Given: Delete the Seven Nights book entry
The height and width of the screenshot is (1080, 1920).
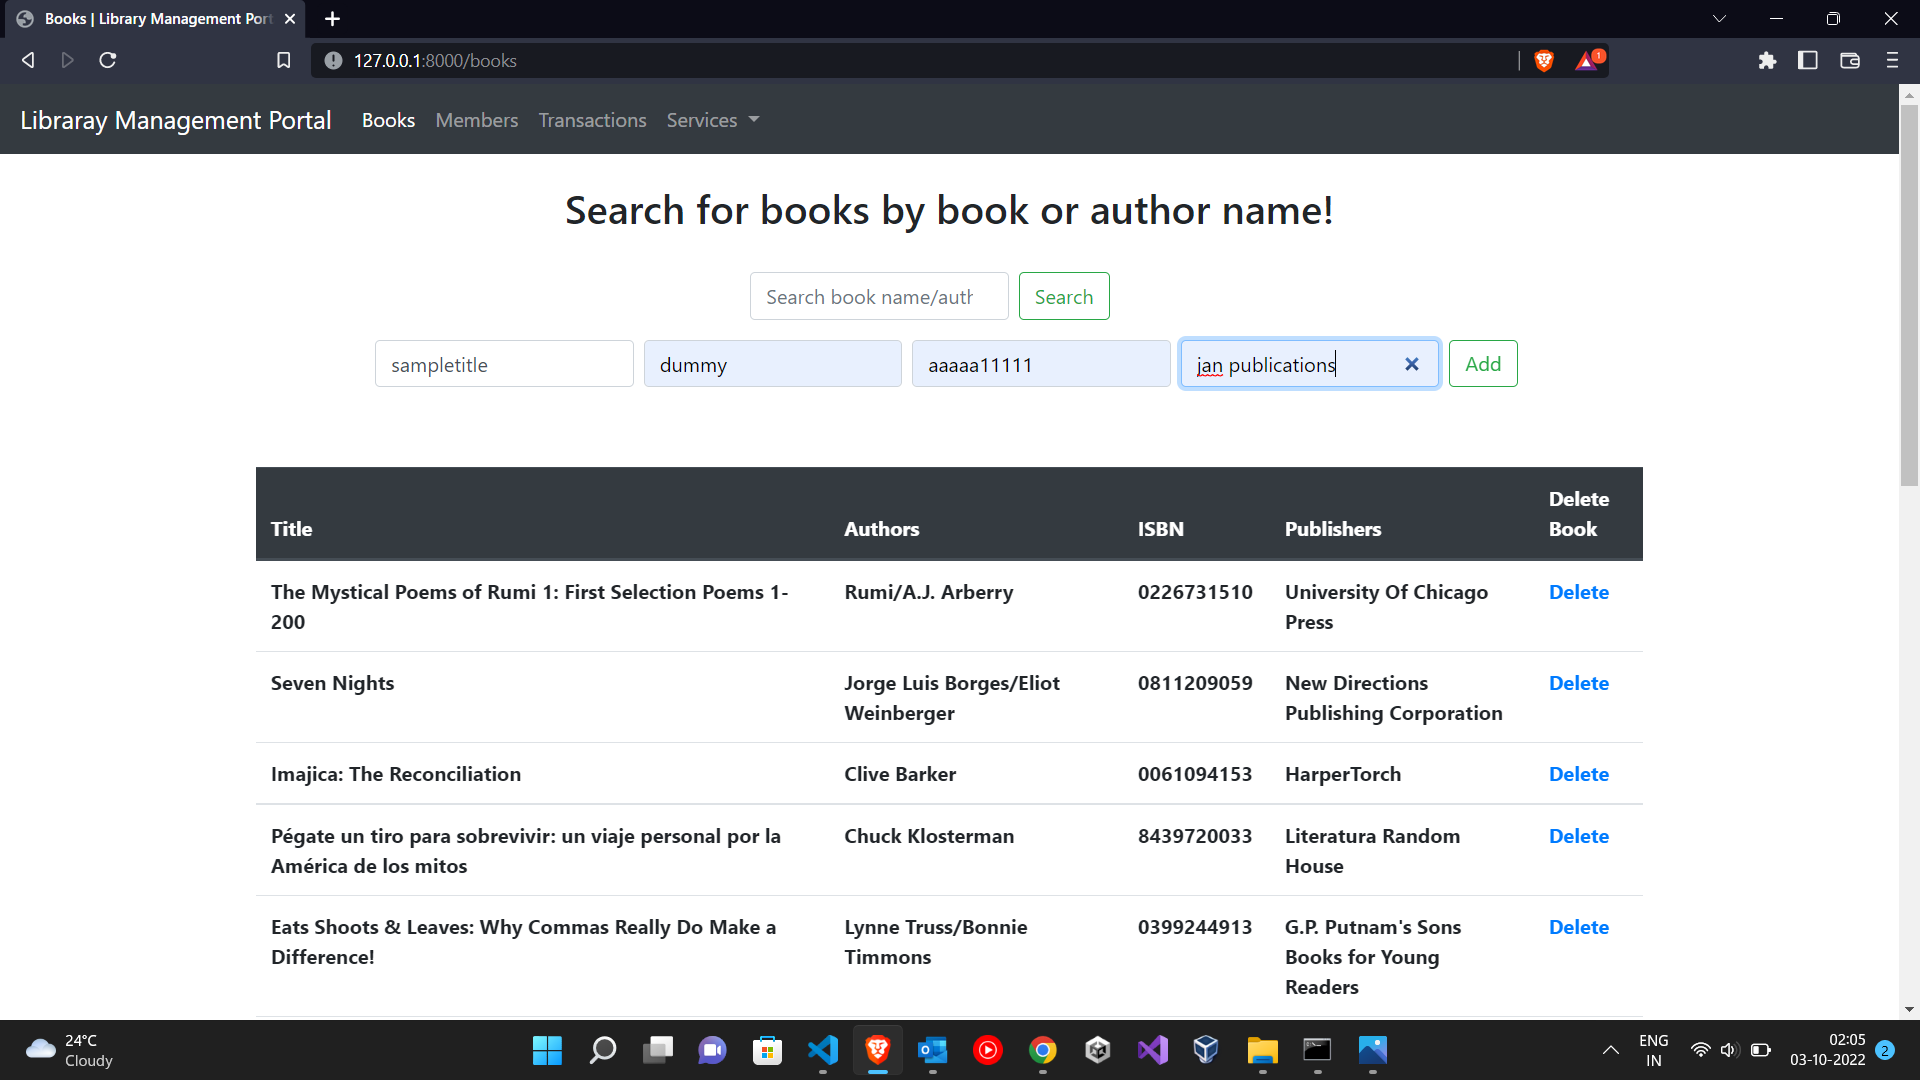Looking at the screenshot, I should pyautogui.click(x=1578, y=683).
